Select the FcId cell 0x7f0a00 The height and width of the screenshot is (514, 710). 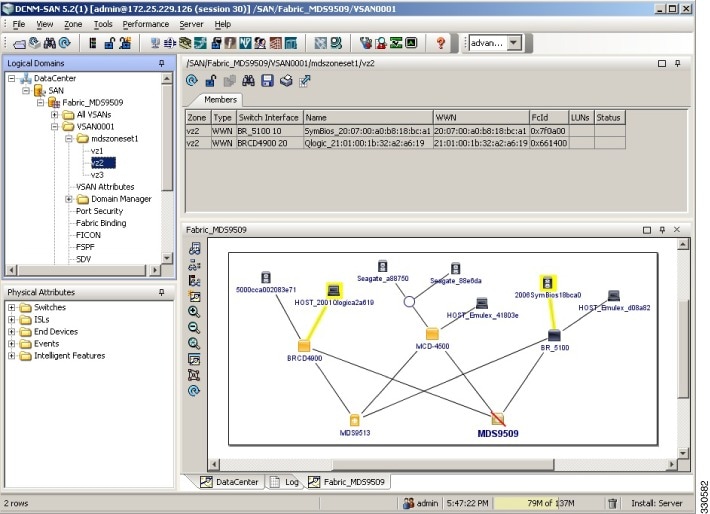(x=548, y=131)
